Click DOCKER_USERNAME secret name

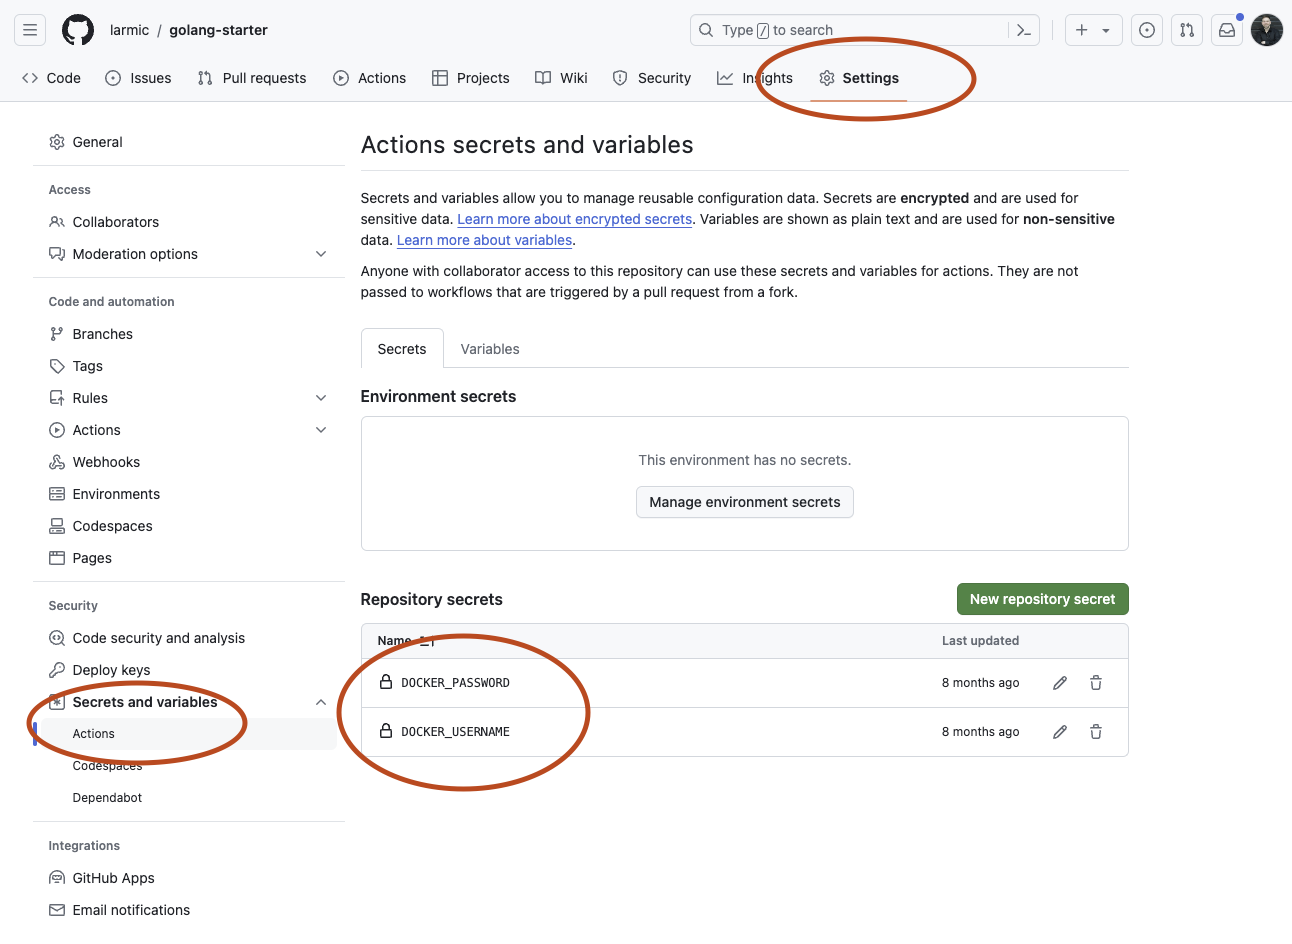[455, 732]
